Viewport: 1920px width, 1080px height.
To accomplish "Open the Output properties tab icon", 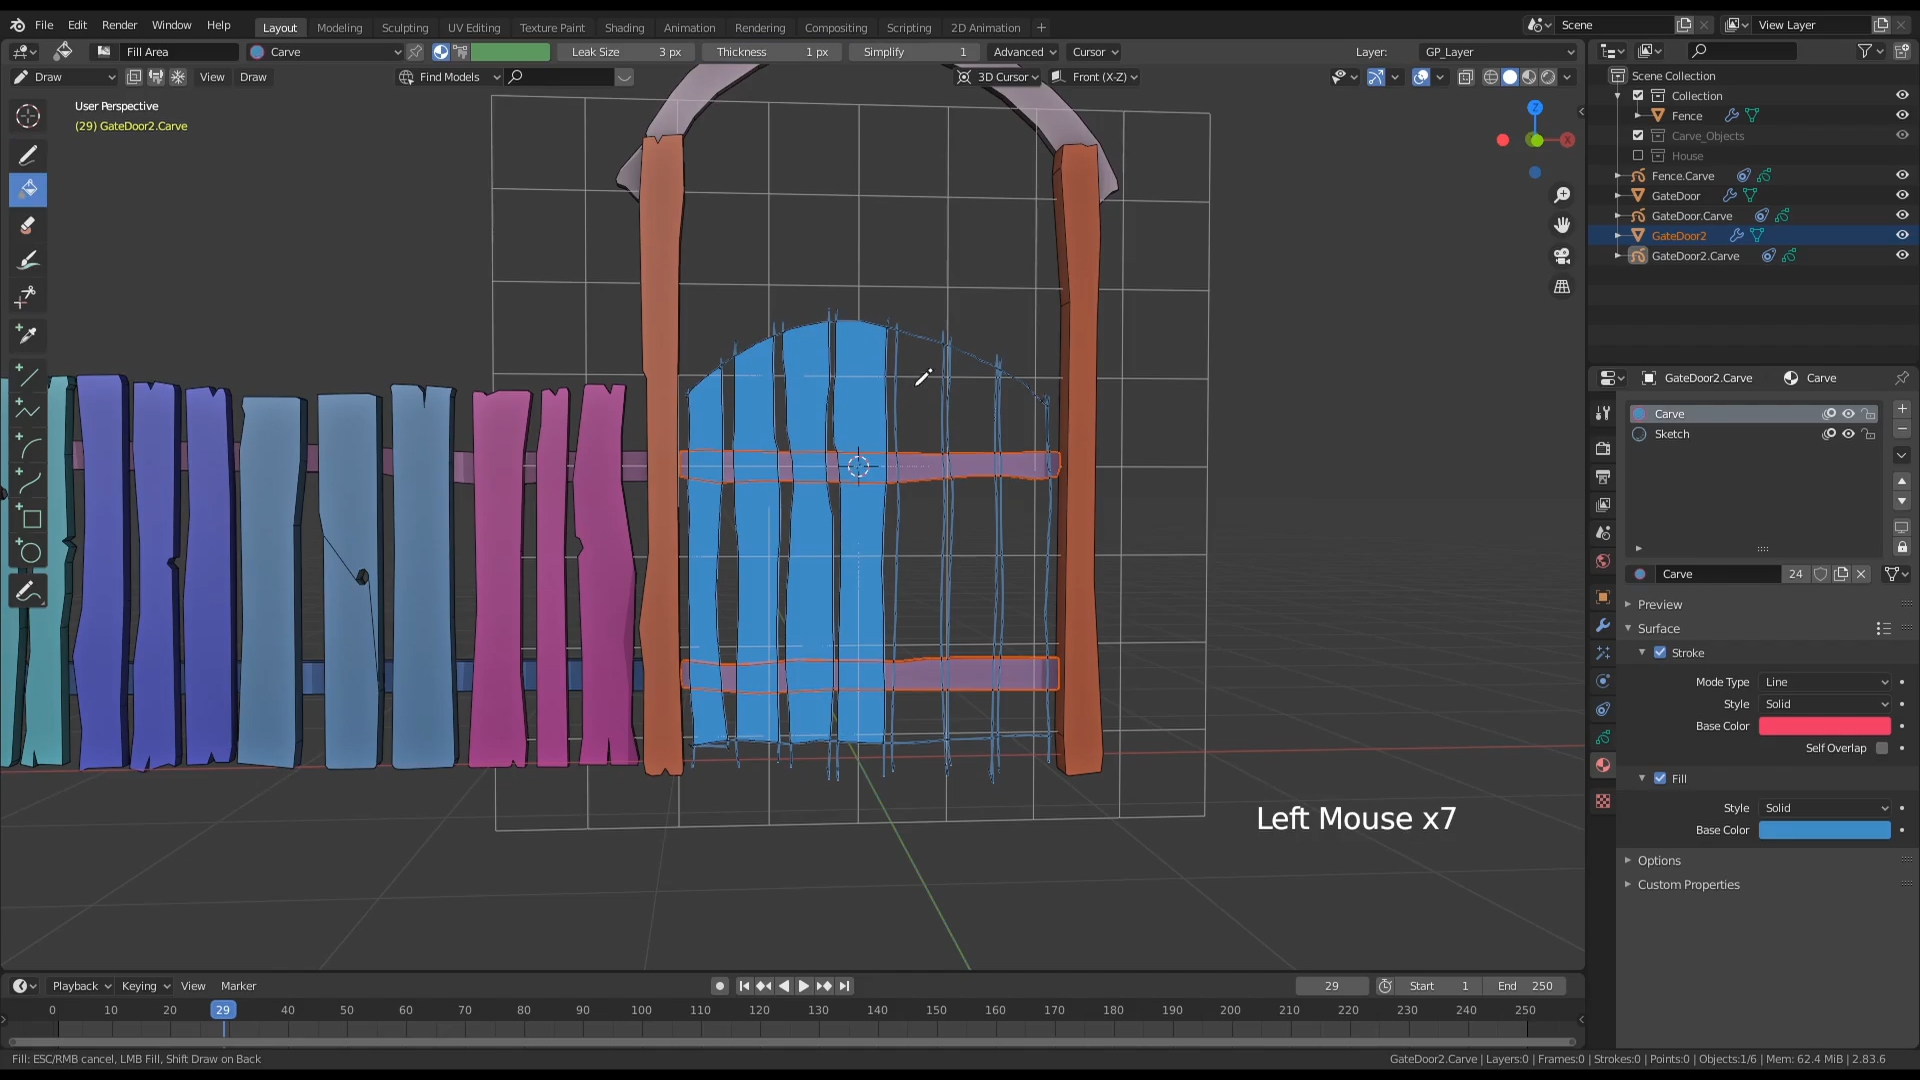I will 1603,477.
